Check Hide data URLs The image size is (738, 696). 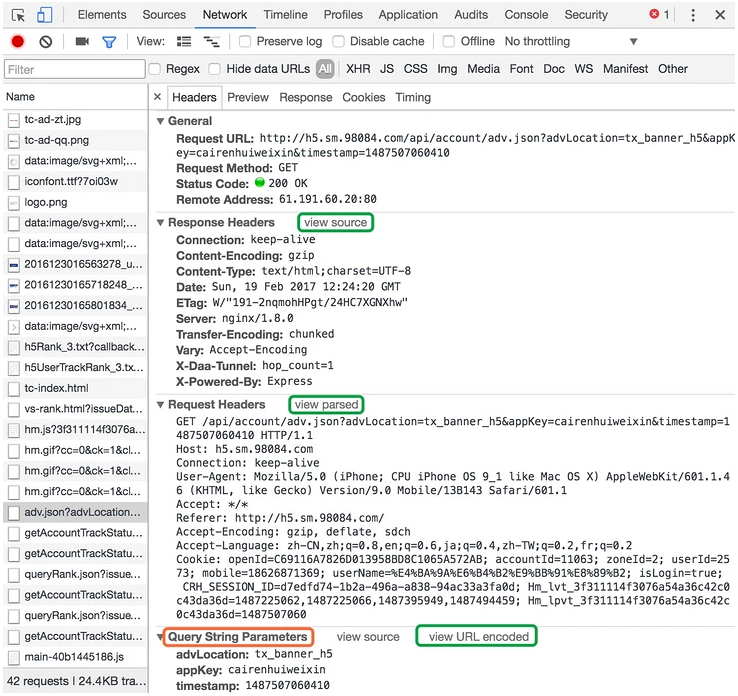215,69
